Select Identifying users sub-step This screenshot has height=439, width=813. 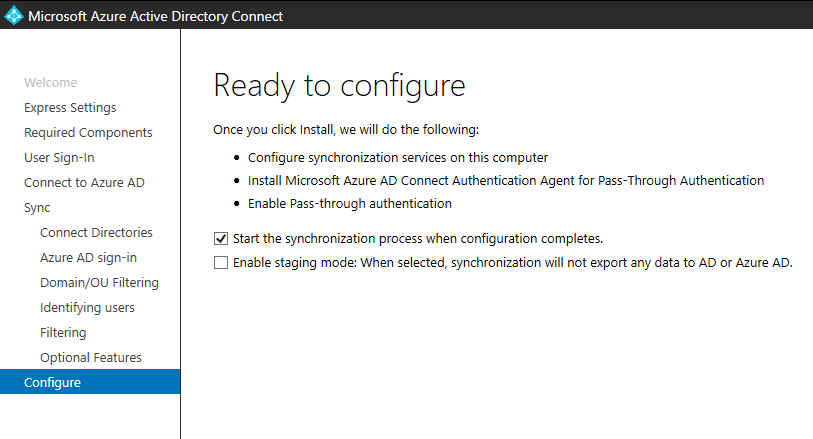coord(87,308)
